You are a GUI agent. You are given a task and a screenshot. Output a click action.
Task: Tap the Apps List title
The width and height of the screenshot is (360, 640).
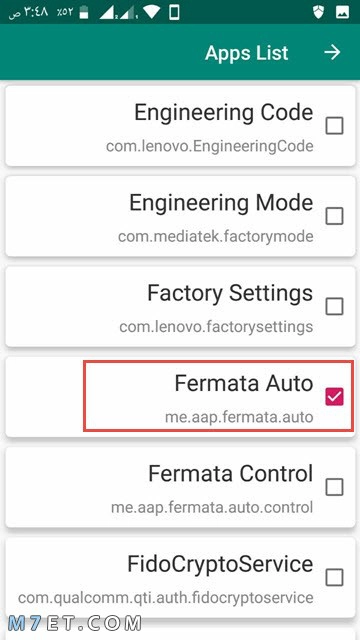point(247,53)
